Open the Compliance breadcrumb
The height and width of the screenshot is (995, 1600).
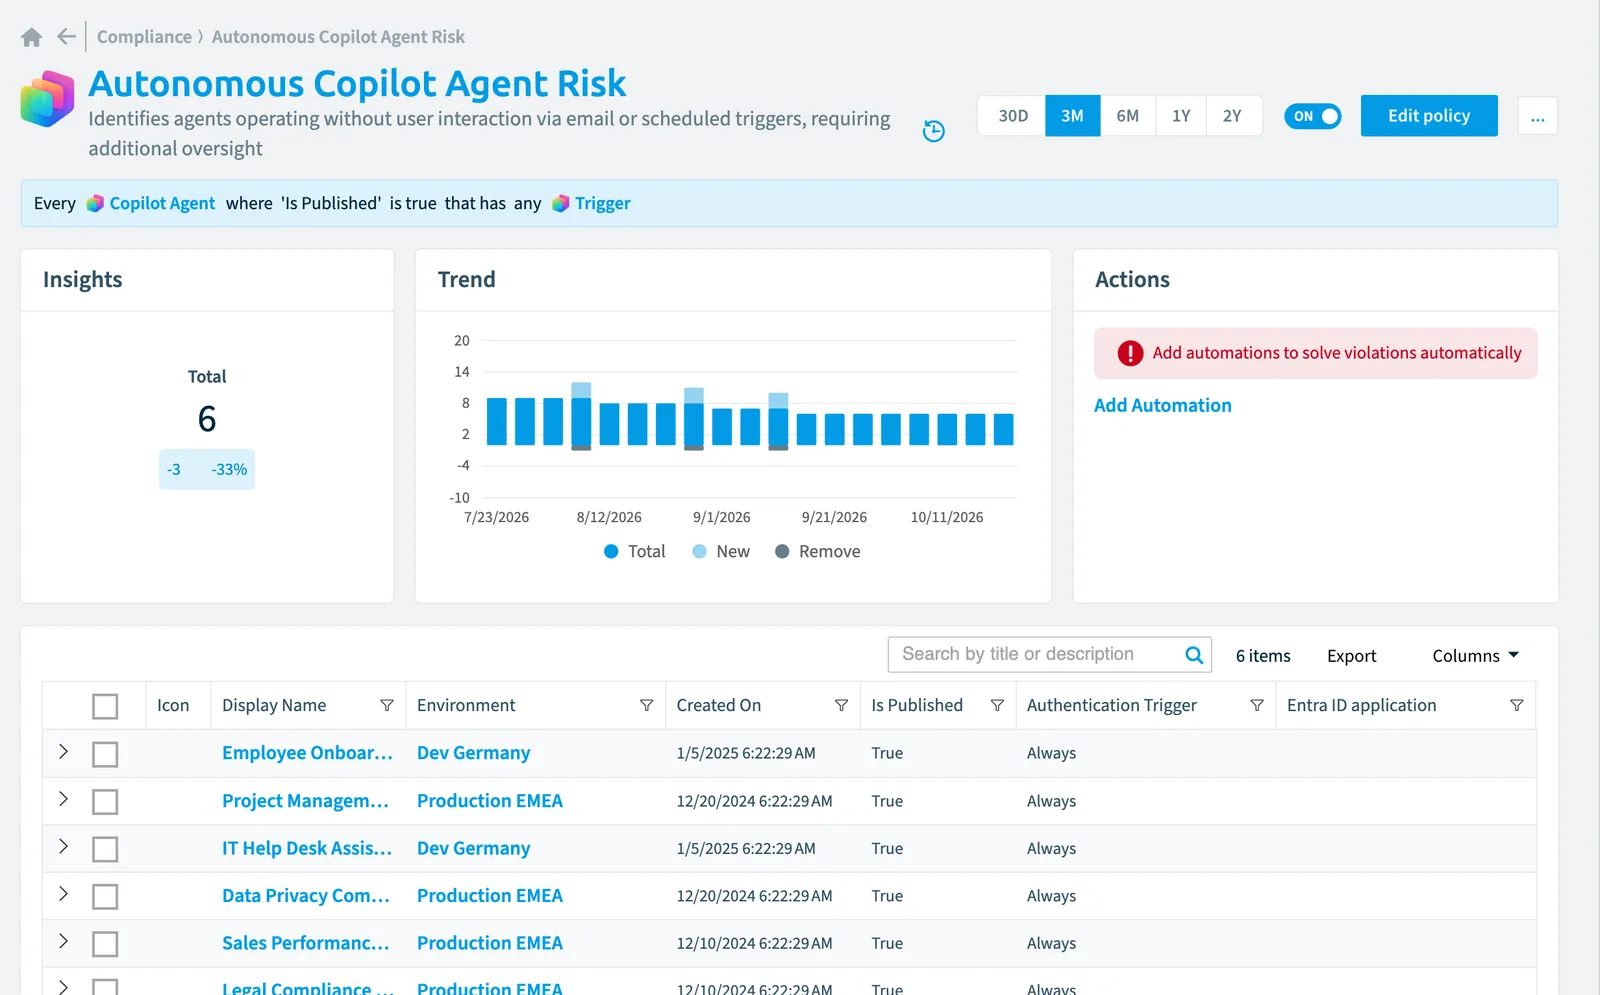pos(144,37)
